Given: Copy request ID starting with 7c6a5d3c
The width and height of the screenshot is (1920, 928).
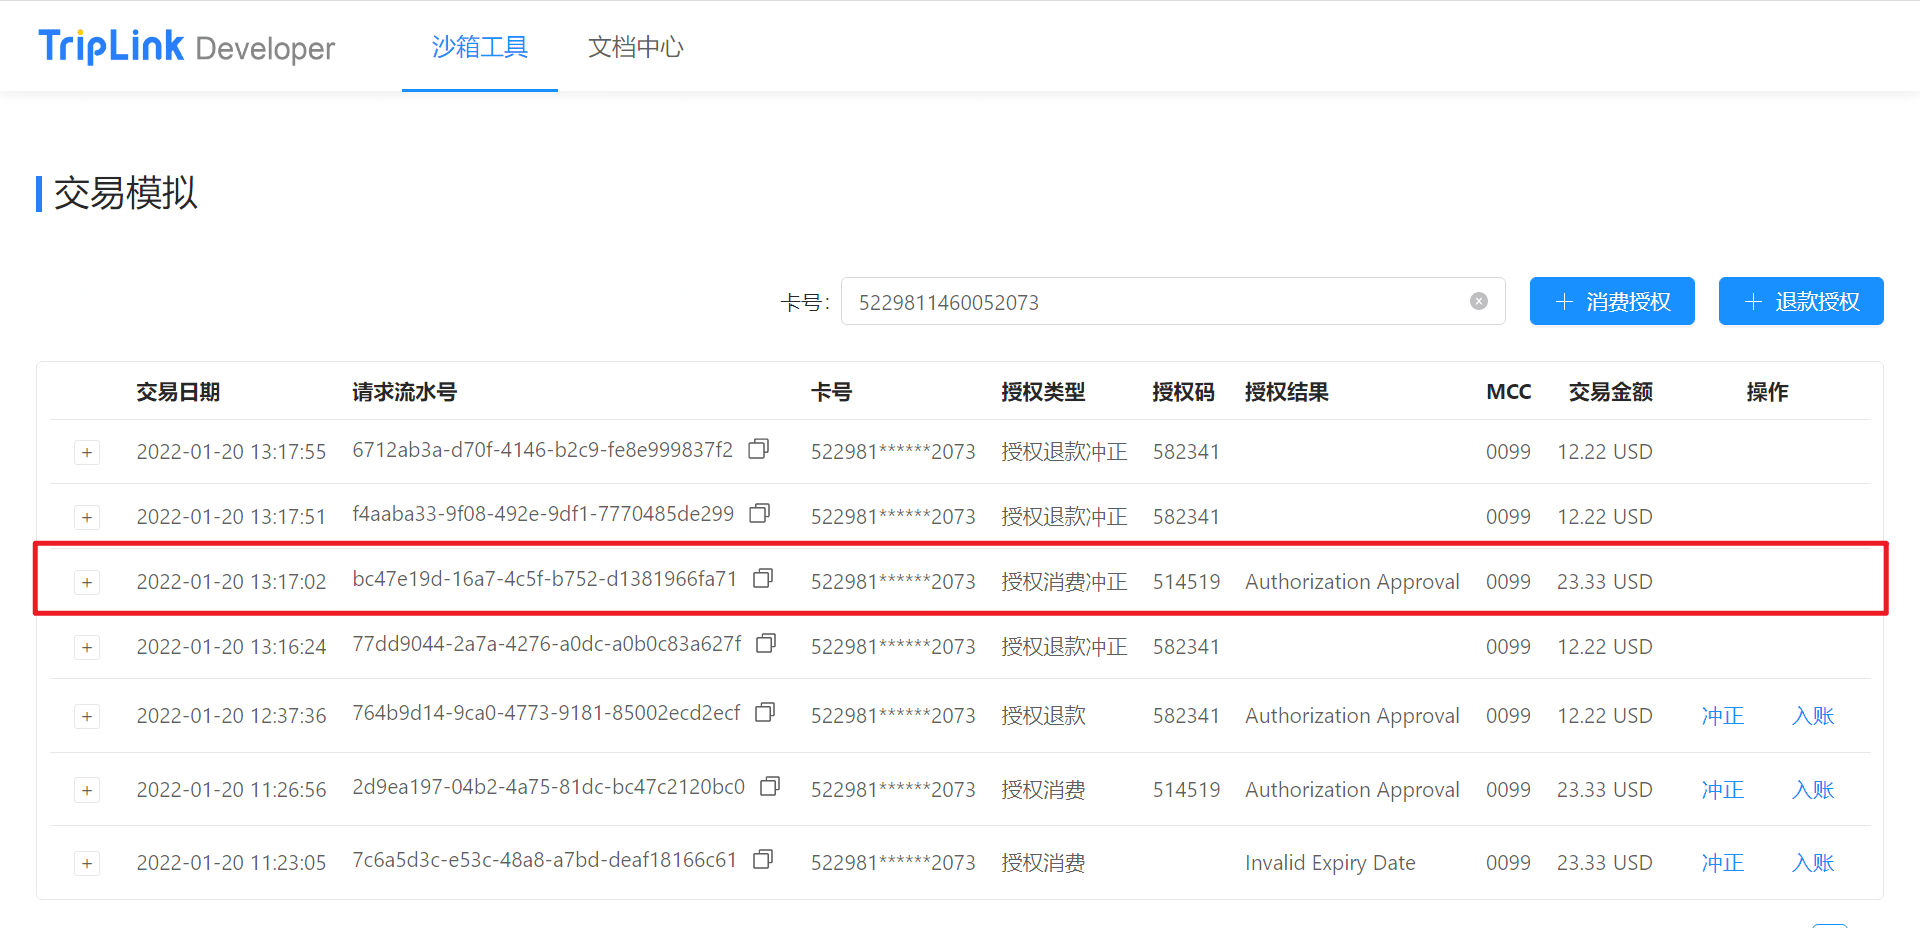Looking at the screenshot, I should tap(763, 859).
